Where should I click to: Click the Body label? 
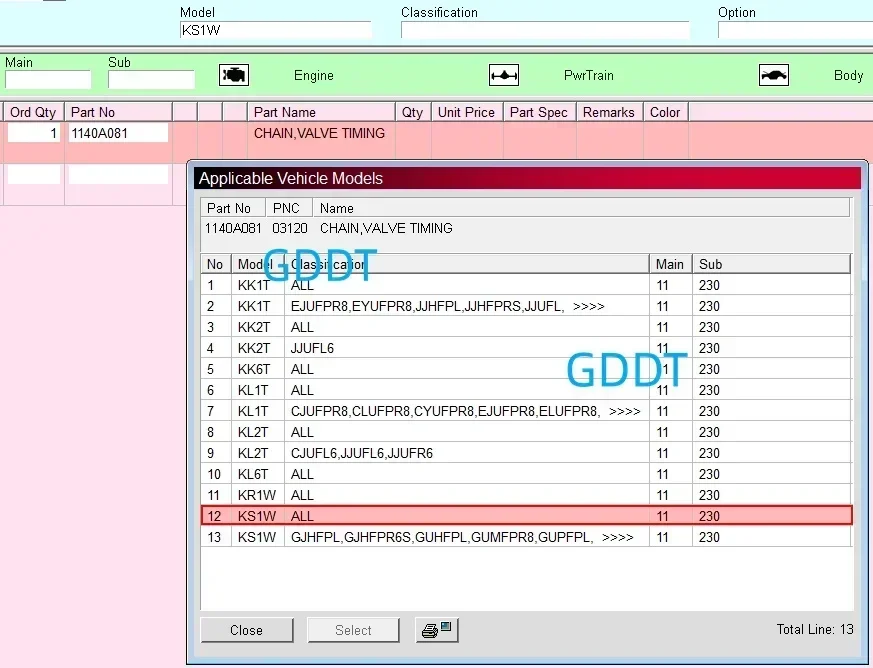(x=849, y=75)
